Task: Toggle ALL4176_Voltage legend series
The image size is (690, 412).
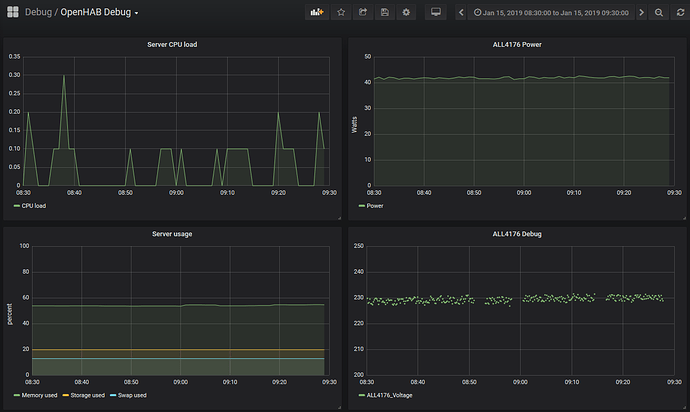Action: coord(389,395)
